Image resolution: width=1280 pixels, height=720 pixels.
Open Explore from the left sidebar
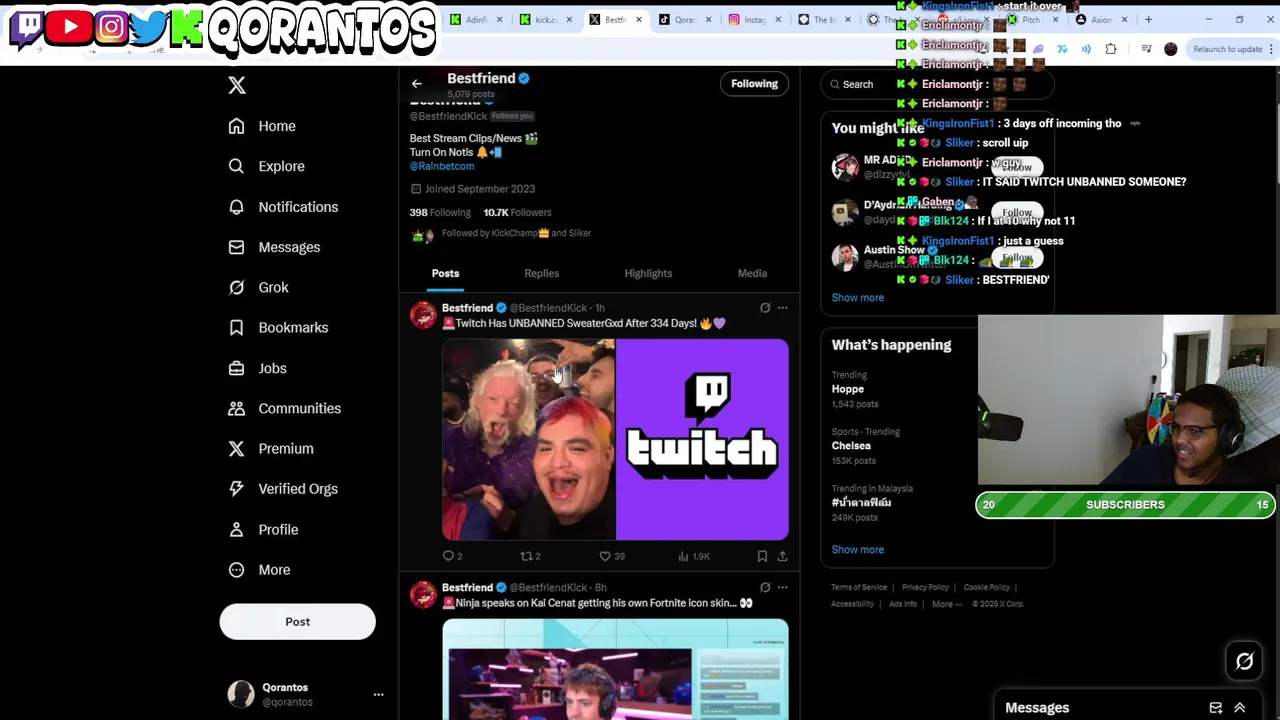coord(266,166)
